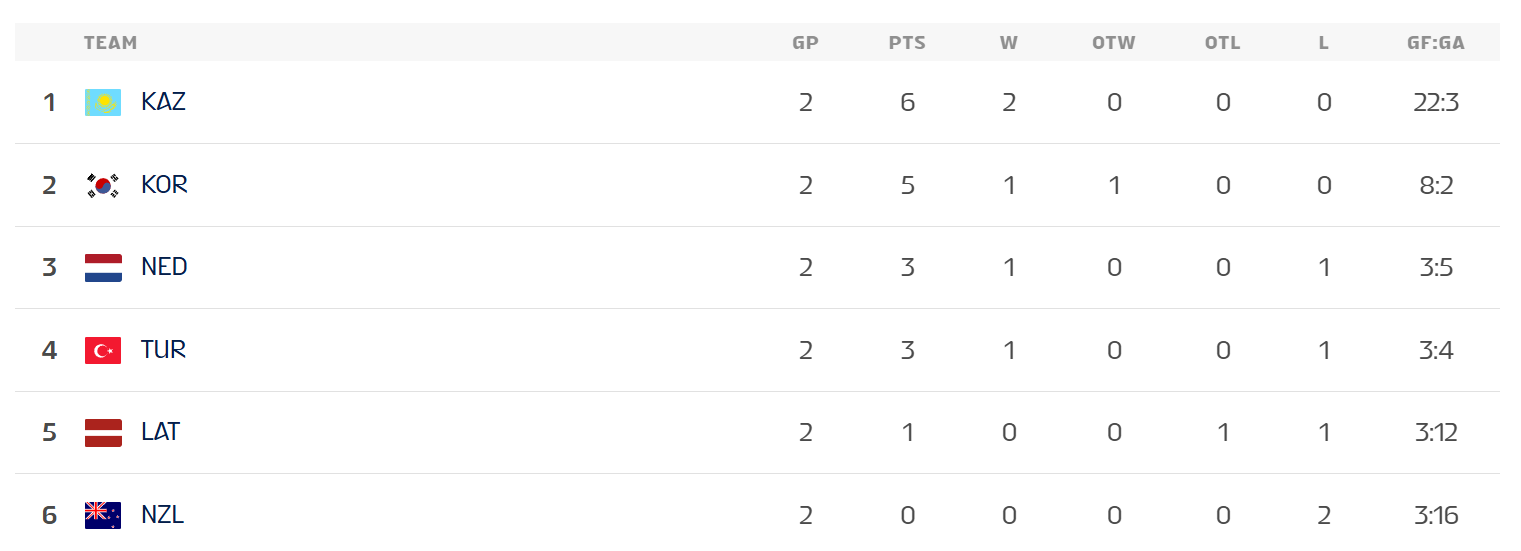
Task: Click the GP column header
Action: tap(805, 43)
